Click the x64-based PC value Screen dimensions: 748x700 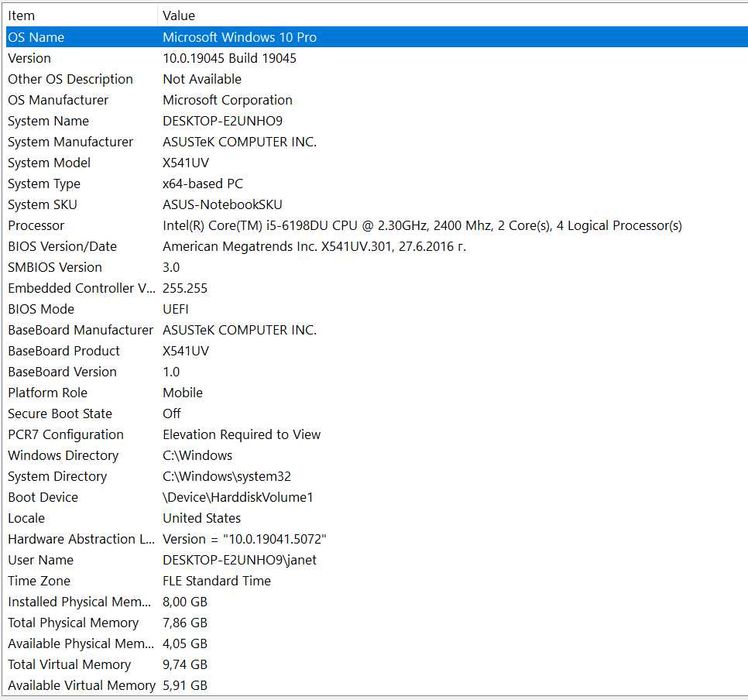tap(203, 184)
